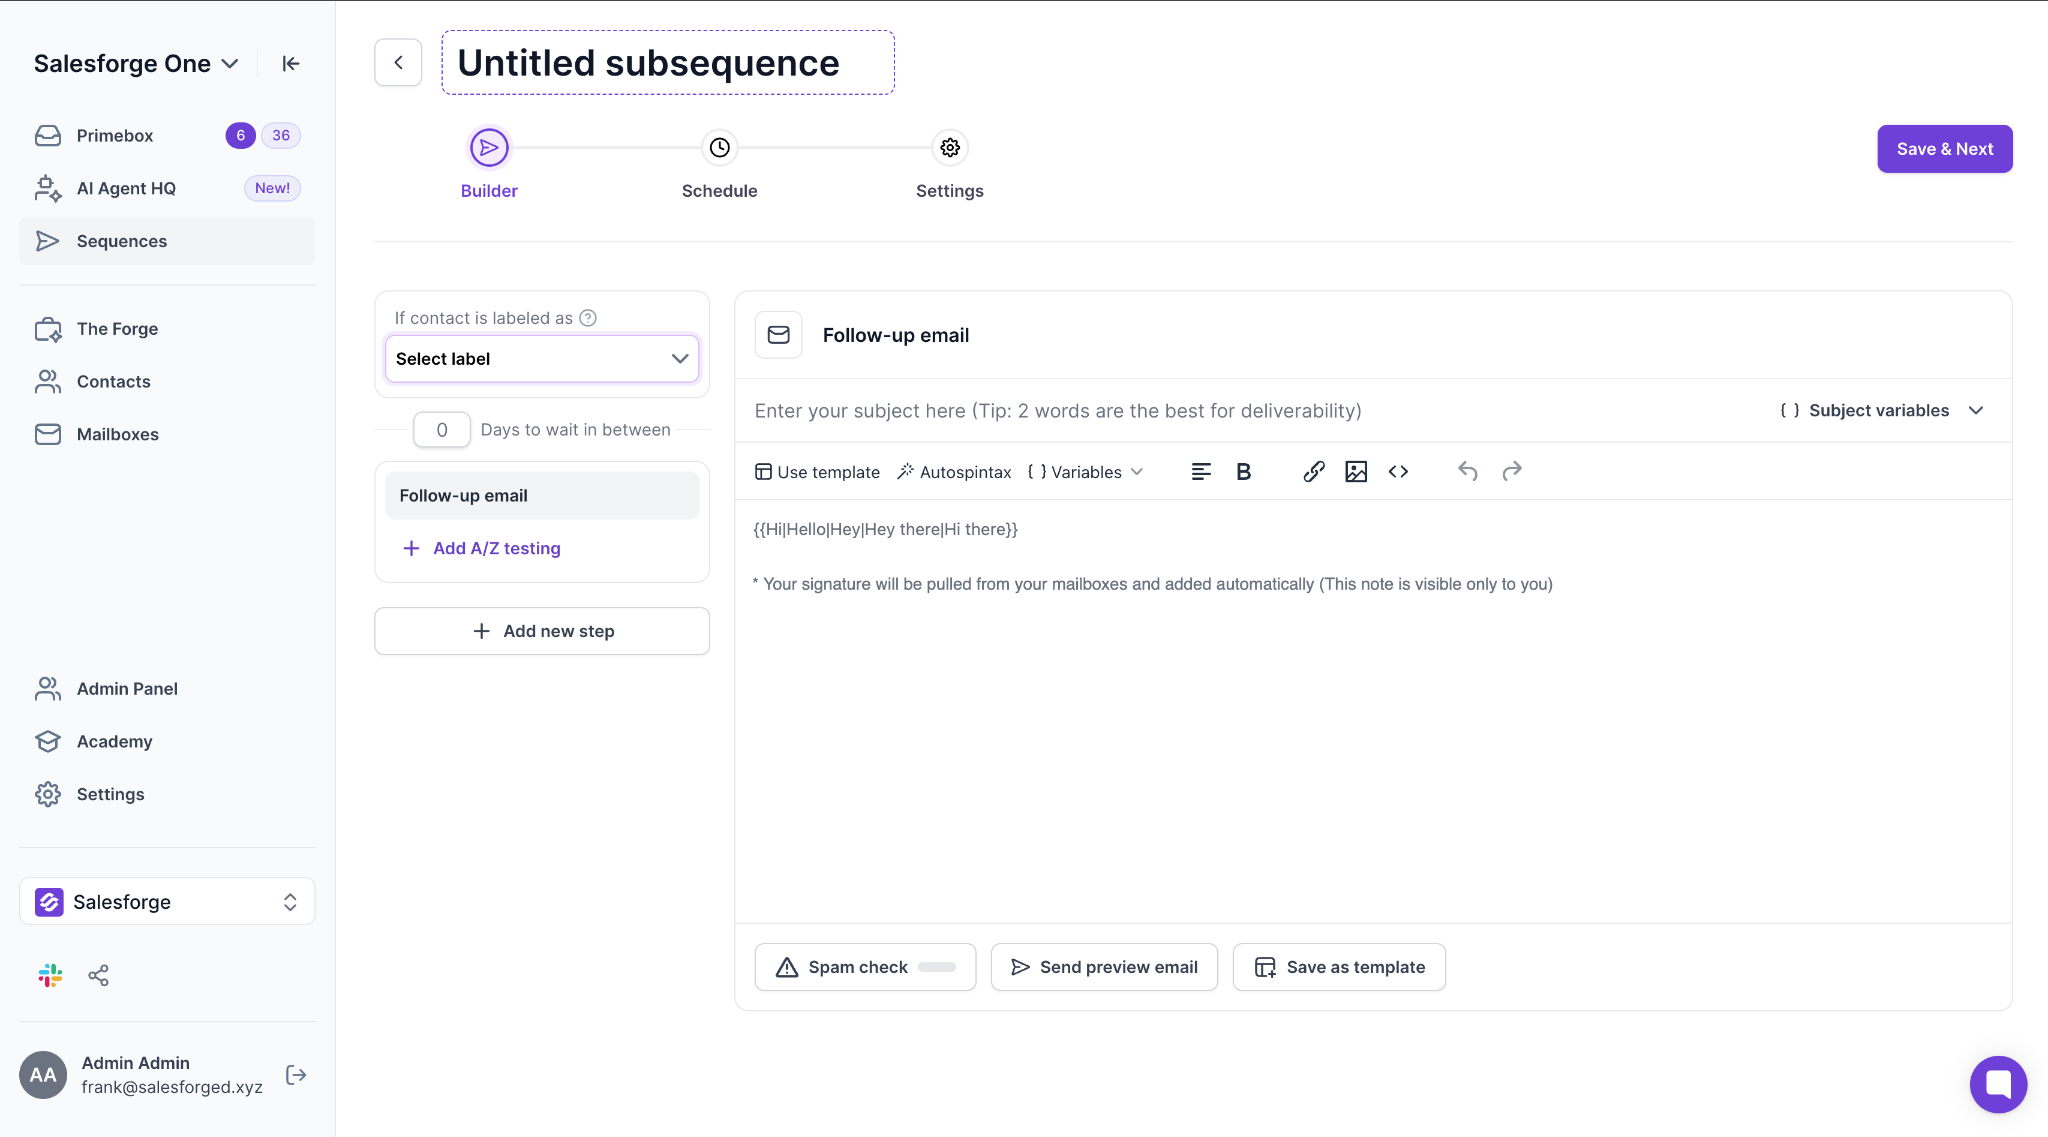This screenshot has height=1137, width=2048.
Task: Click Use template in the toolbar
Action: (x=817, y=472)
